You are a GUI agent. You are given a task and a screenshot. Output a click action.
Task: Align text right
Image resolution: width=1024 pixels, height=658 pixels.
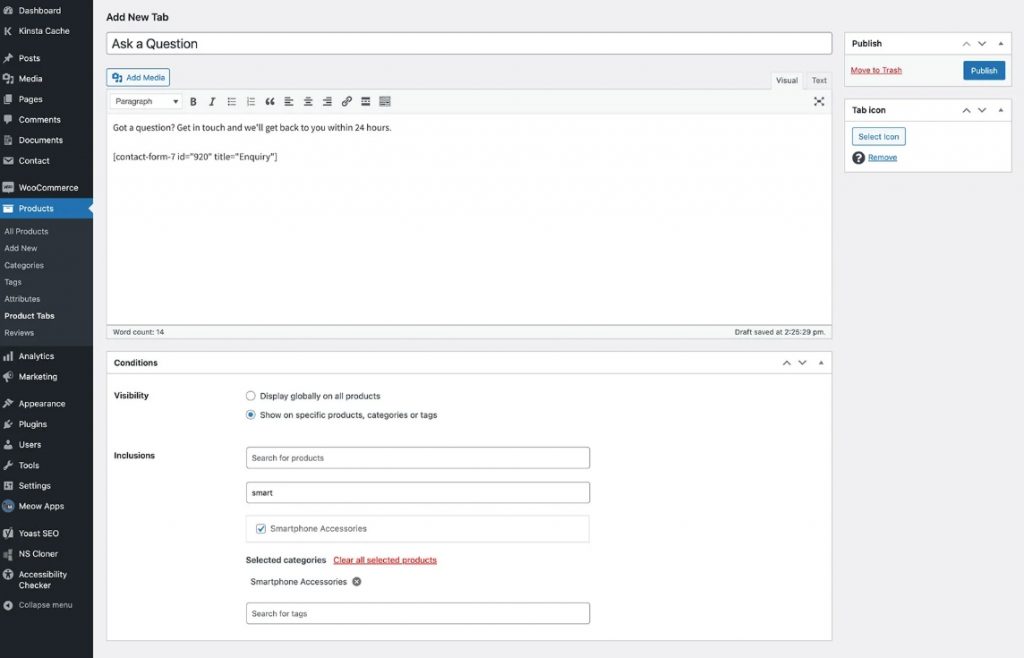[x=327, y=102]
